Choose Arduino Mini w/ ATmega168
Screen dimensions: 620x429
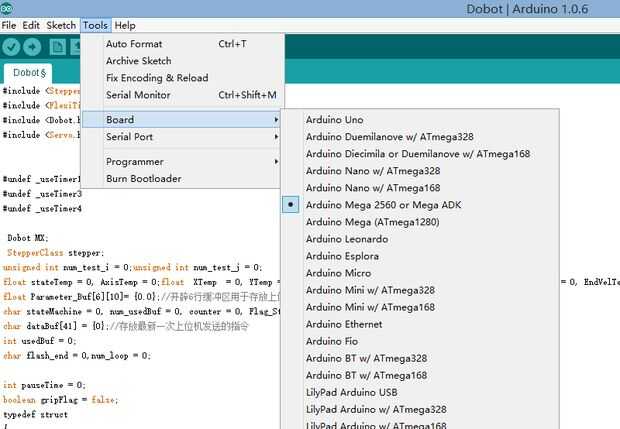[420, 307]
